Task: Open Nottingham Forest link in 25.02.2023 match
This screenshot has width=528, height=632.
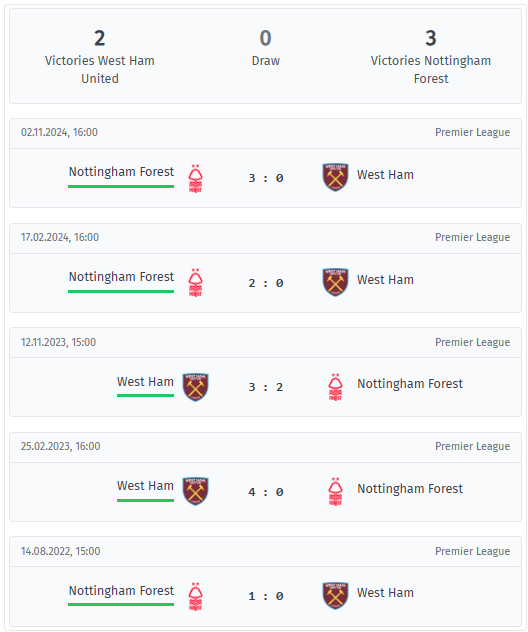Action: pos(410,489)
